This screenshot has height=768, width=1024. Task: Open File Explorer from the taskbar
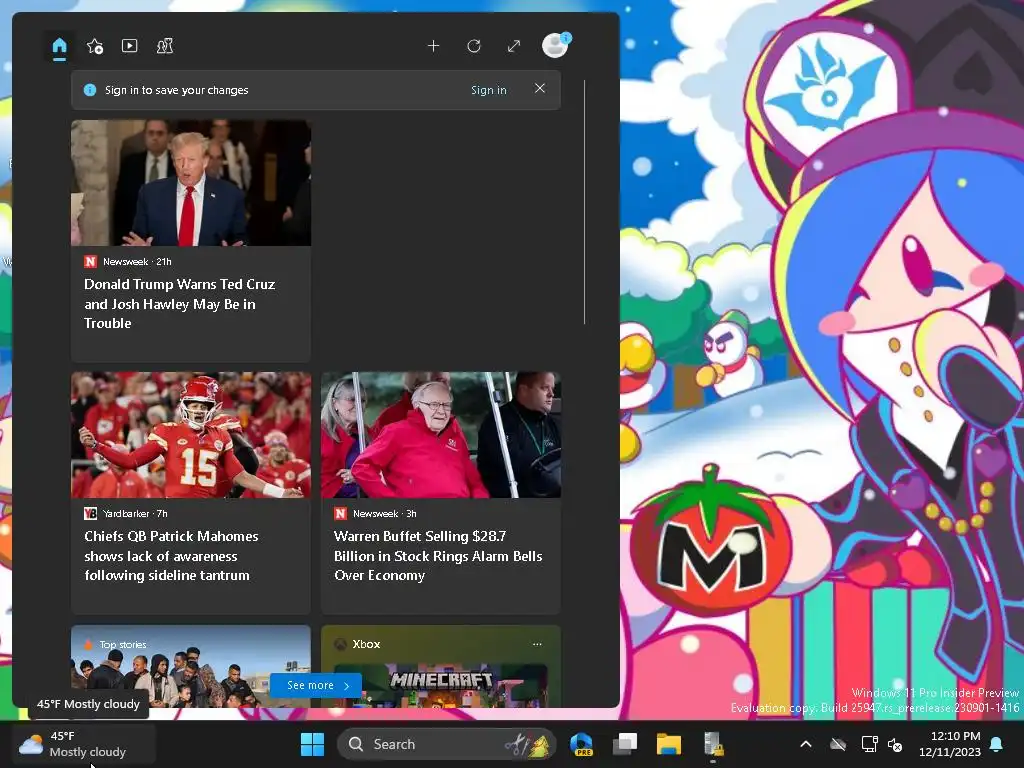(669, 744)
